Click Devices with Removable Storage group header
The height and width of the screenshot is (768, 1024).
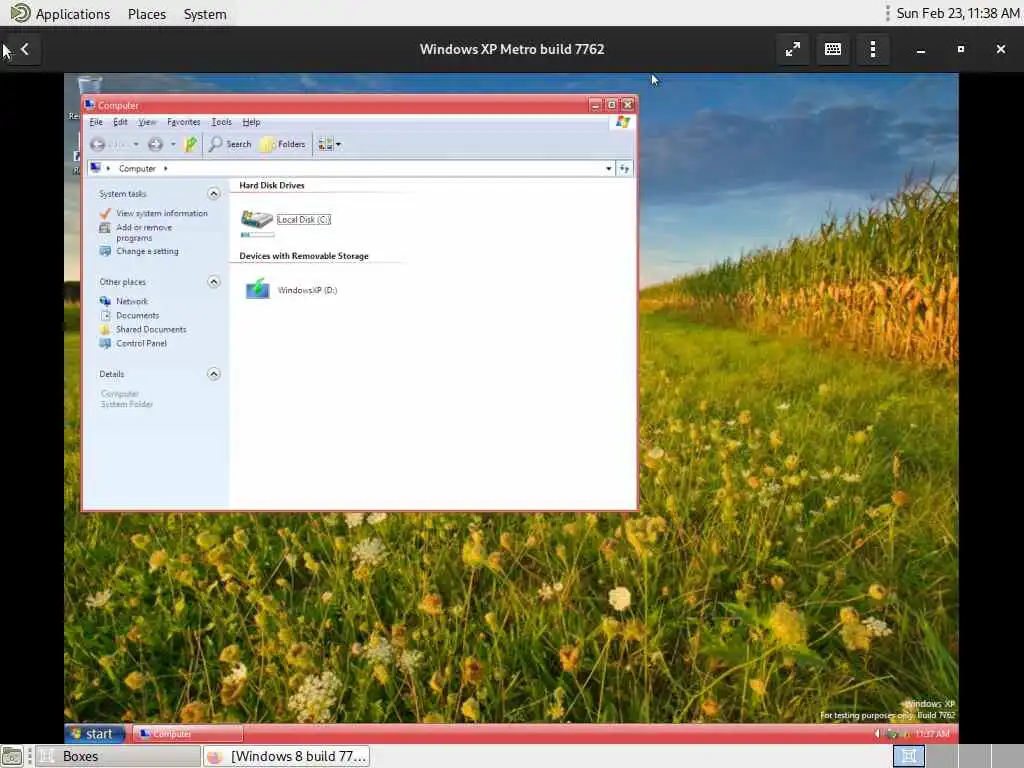304,256
